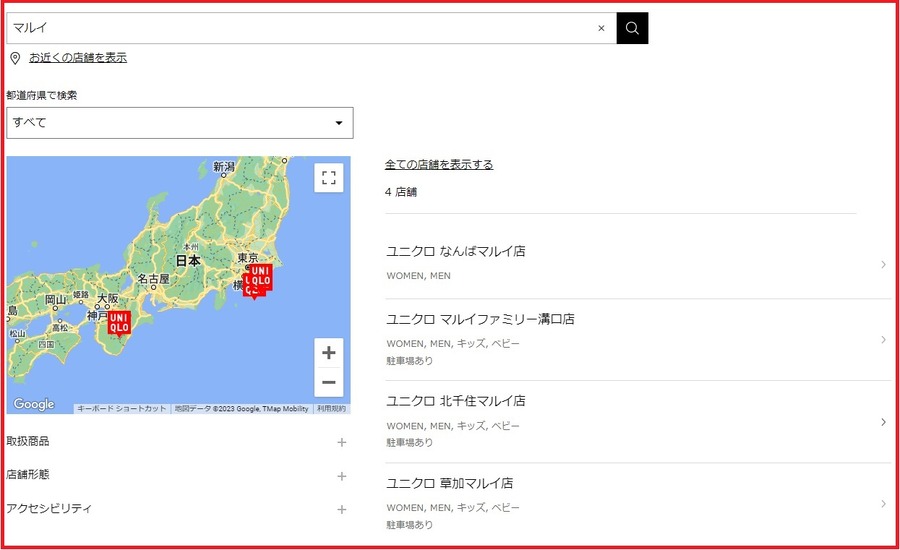Open ユニクロ なんばマルイ店 store
This screenshot has width=900, height=550.
pyautogui.click(x=456, y=251)
